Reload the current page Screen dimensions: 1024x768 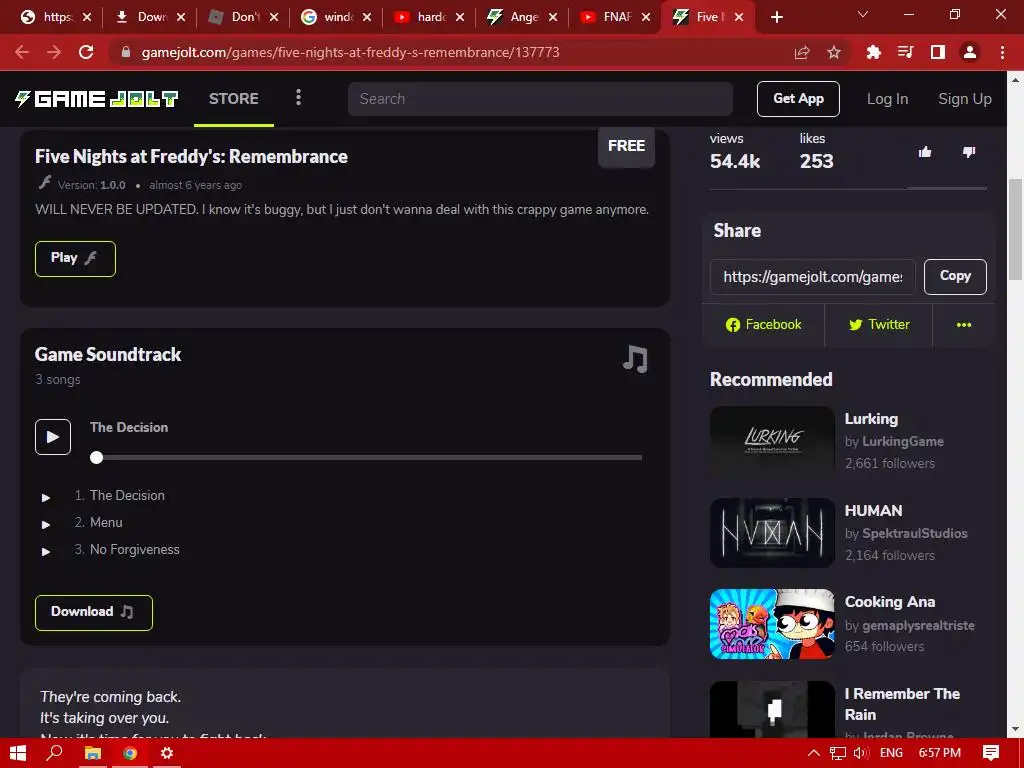click(86, 52)
